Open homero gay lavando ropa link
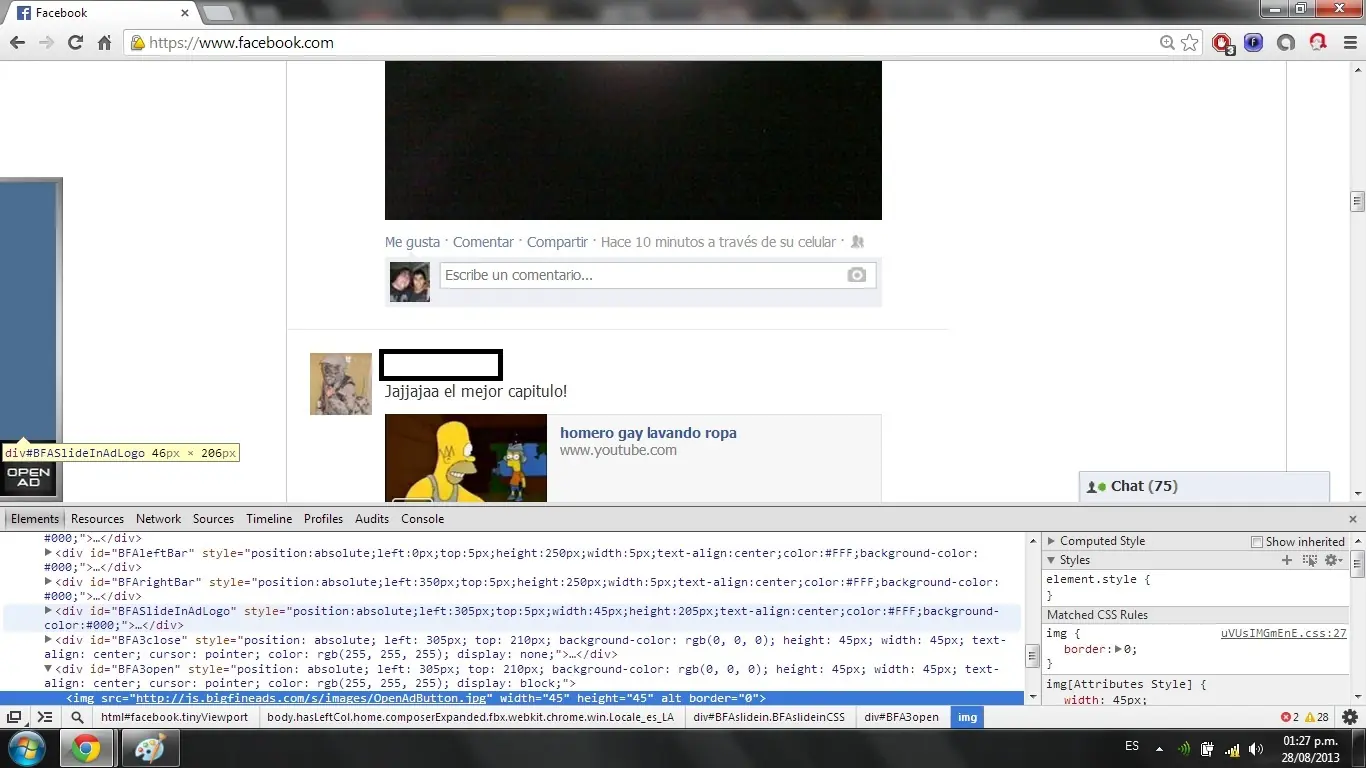Image resolution: width=1366 pixels, height=768 pixels. 648,433
